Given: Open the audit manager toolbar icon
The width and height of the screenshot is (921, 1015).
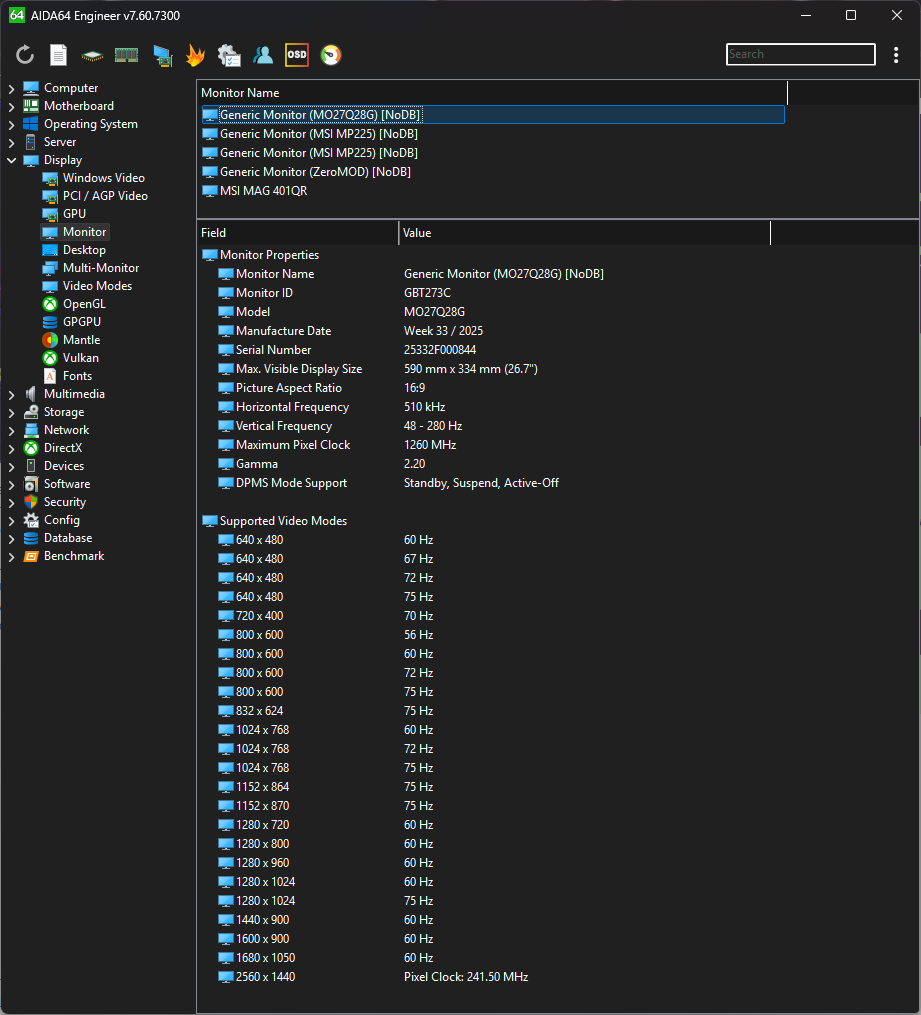Looking at the screenshot, I should point(229,56).
